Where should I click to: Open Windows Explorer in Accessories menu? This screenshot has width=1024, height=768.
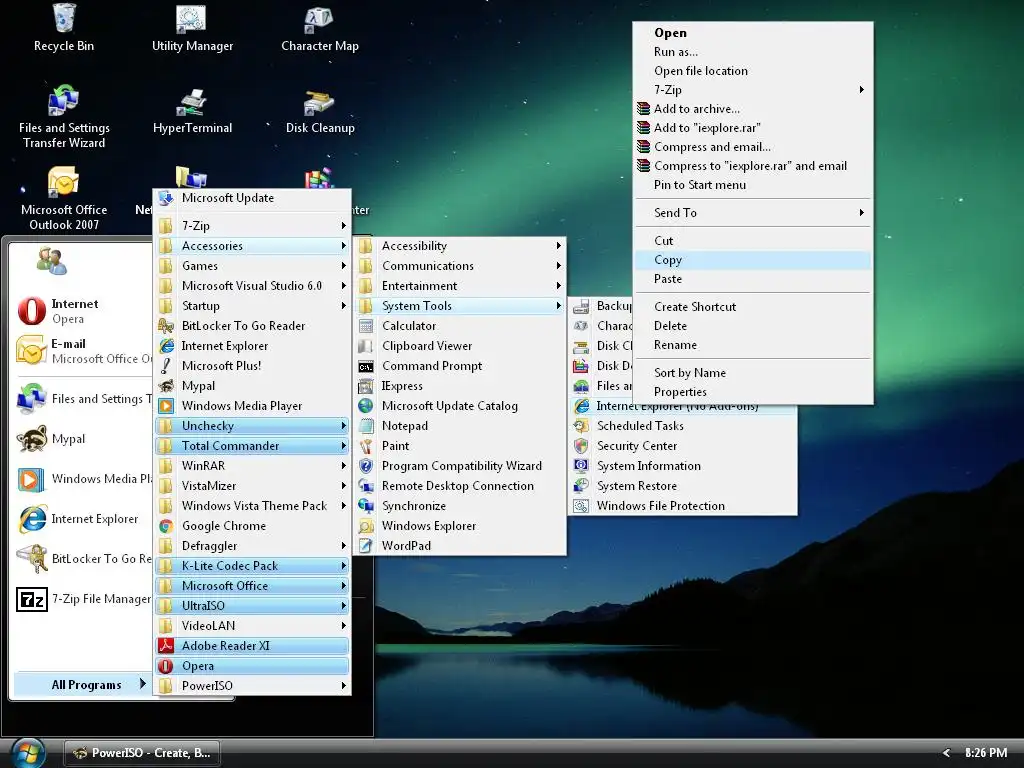[460, 526]
